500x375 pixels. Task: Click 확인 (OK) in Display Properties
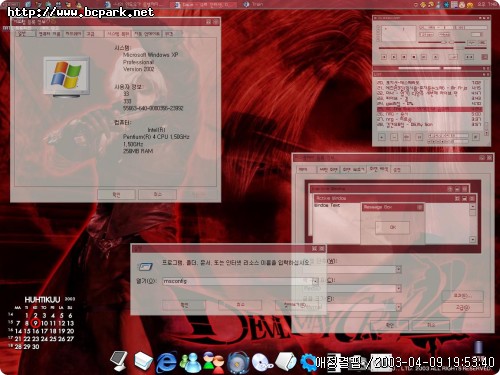point(389,325)
